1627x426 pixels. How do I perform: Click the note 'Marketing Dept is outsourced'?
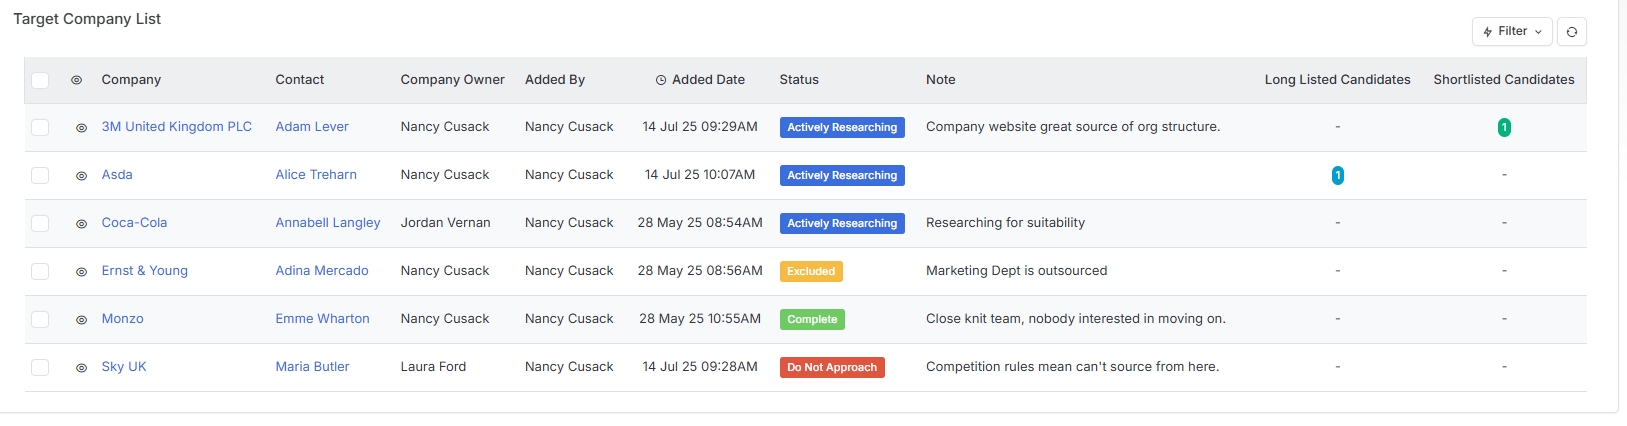click(1016, 271)
